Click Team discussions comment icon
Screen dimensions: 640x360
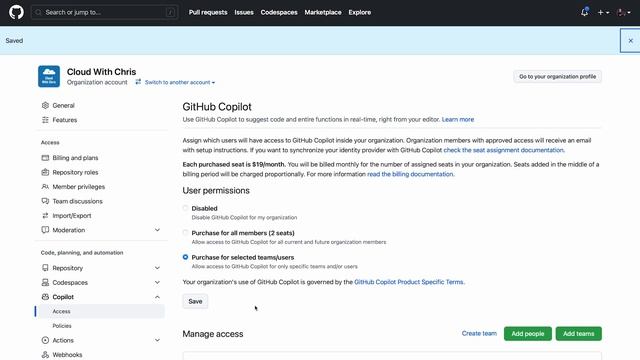[45, 201]
